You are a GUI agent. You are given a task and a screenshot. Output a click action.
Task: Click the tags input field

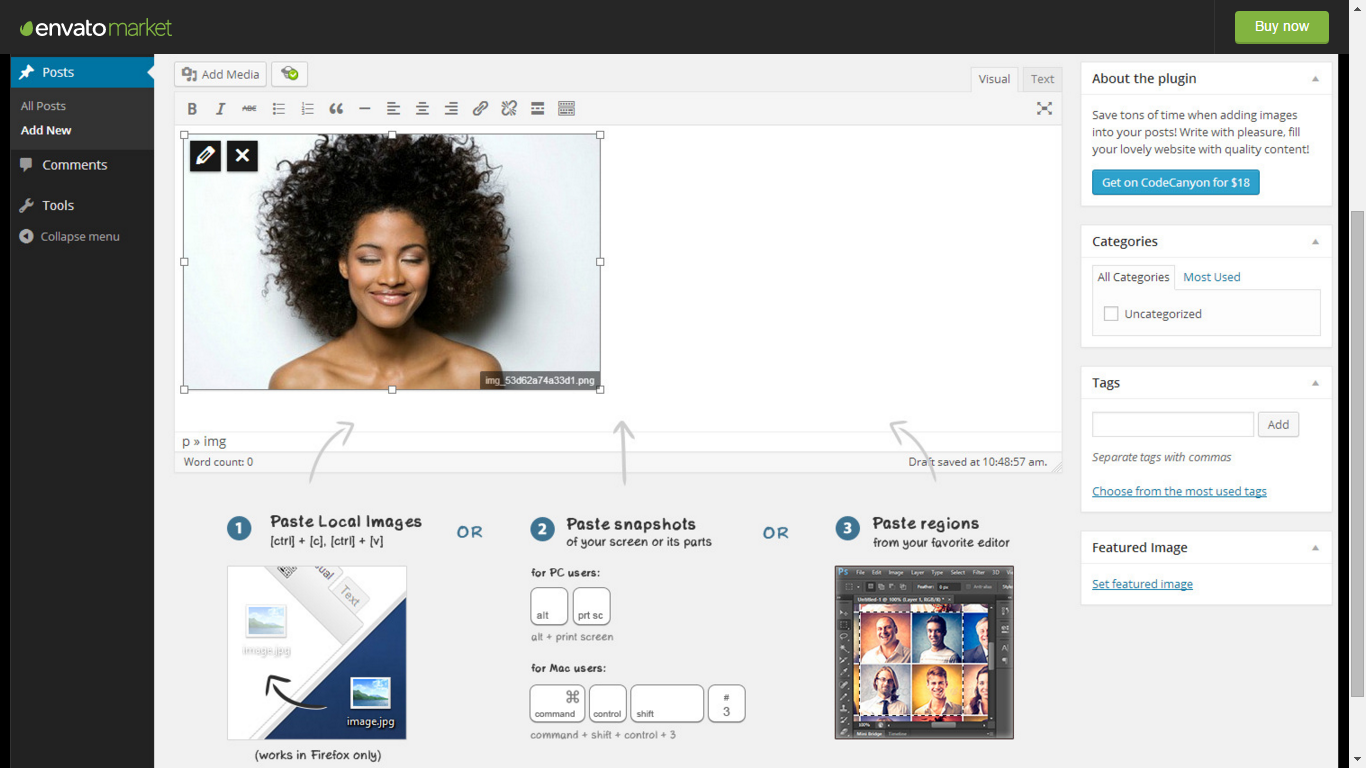[1172, 424]
